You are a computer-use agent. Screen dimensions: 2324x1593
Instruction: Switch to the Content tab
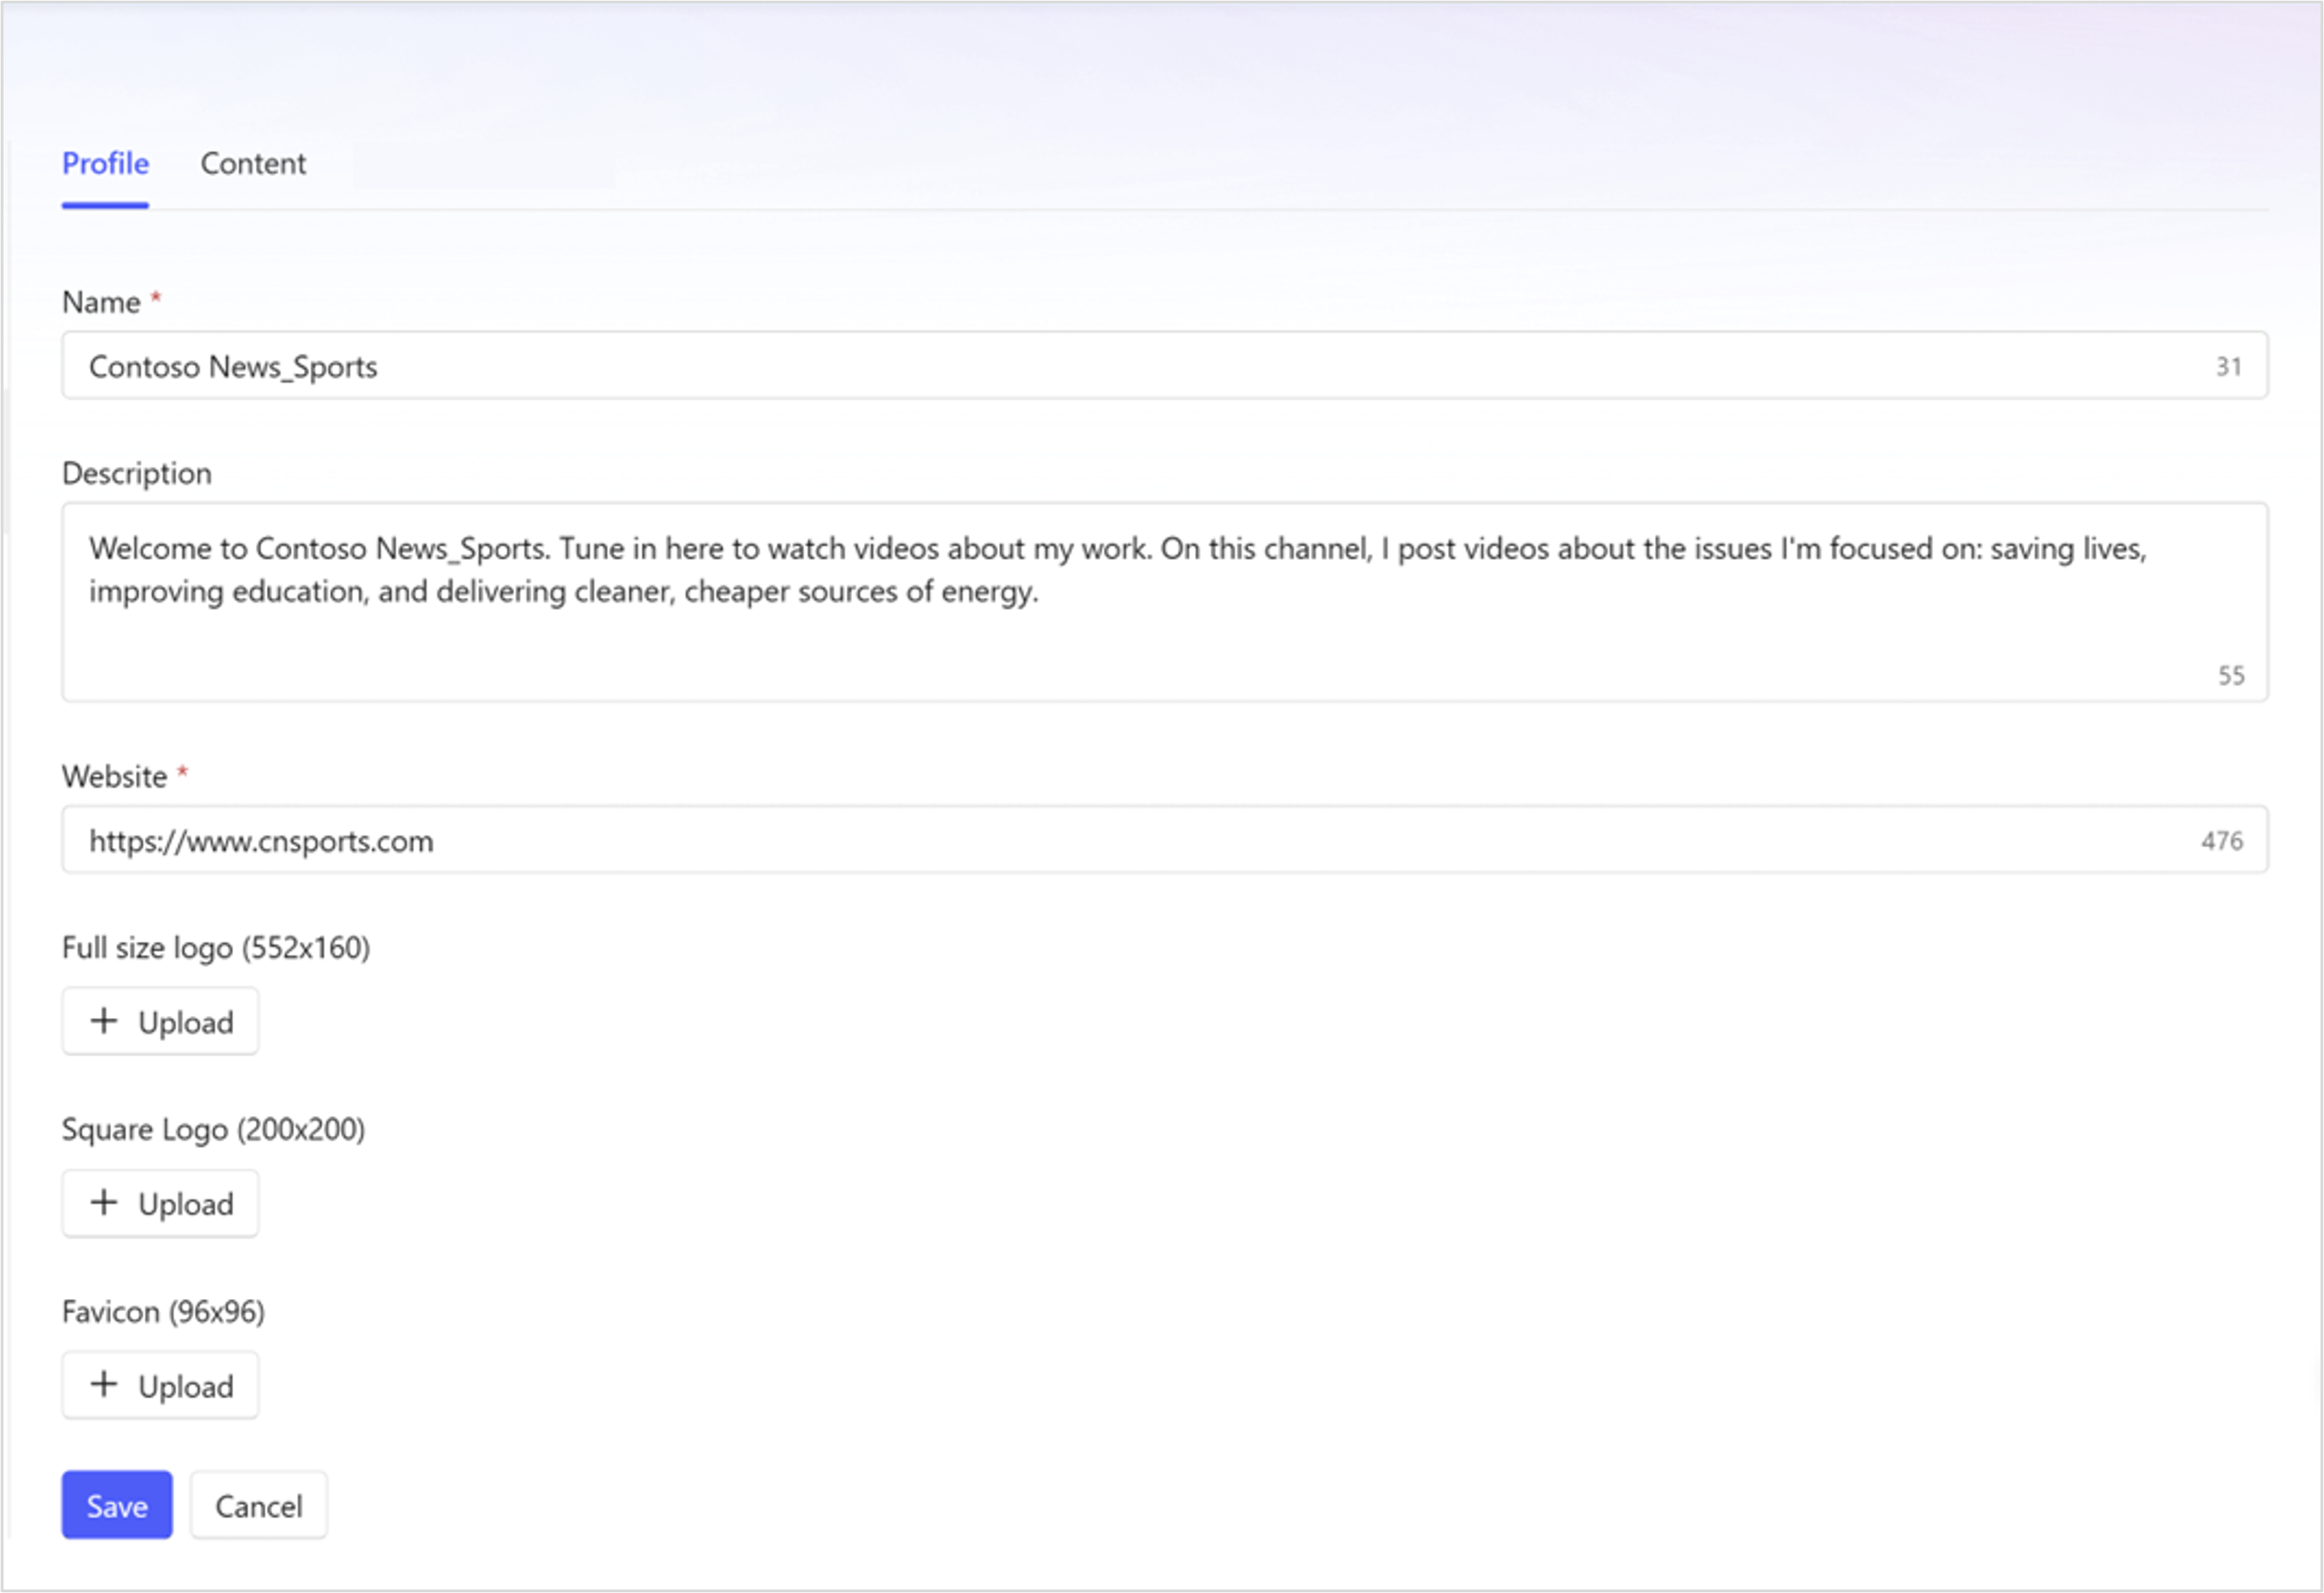click(x=254, y=163)
